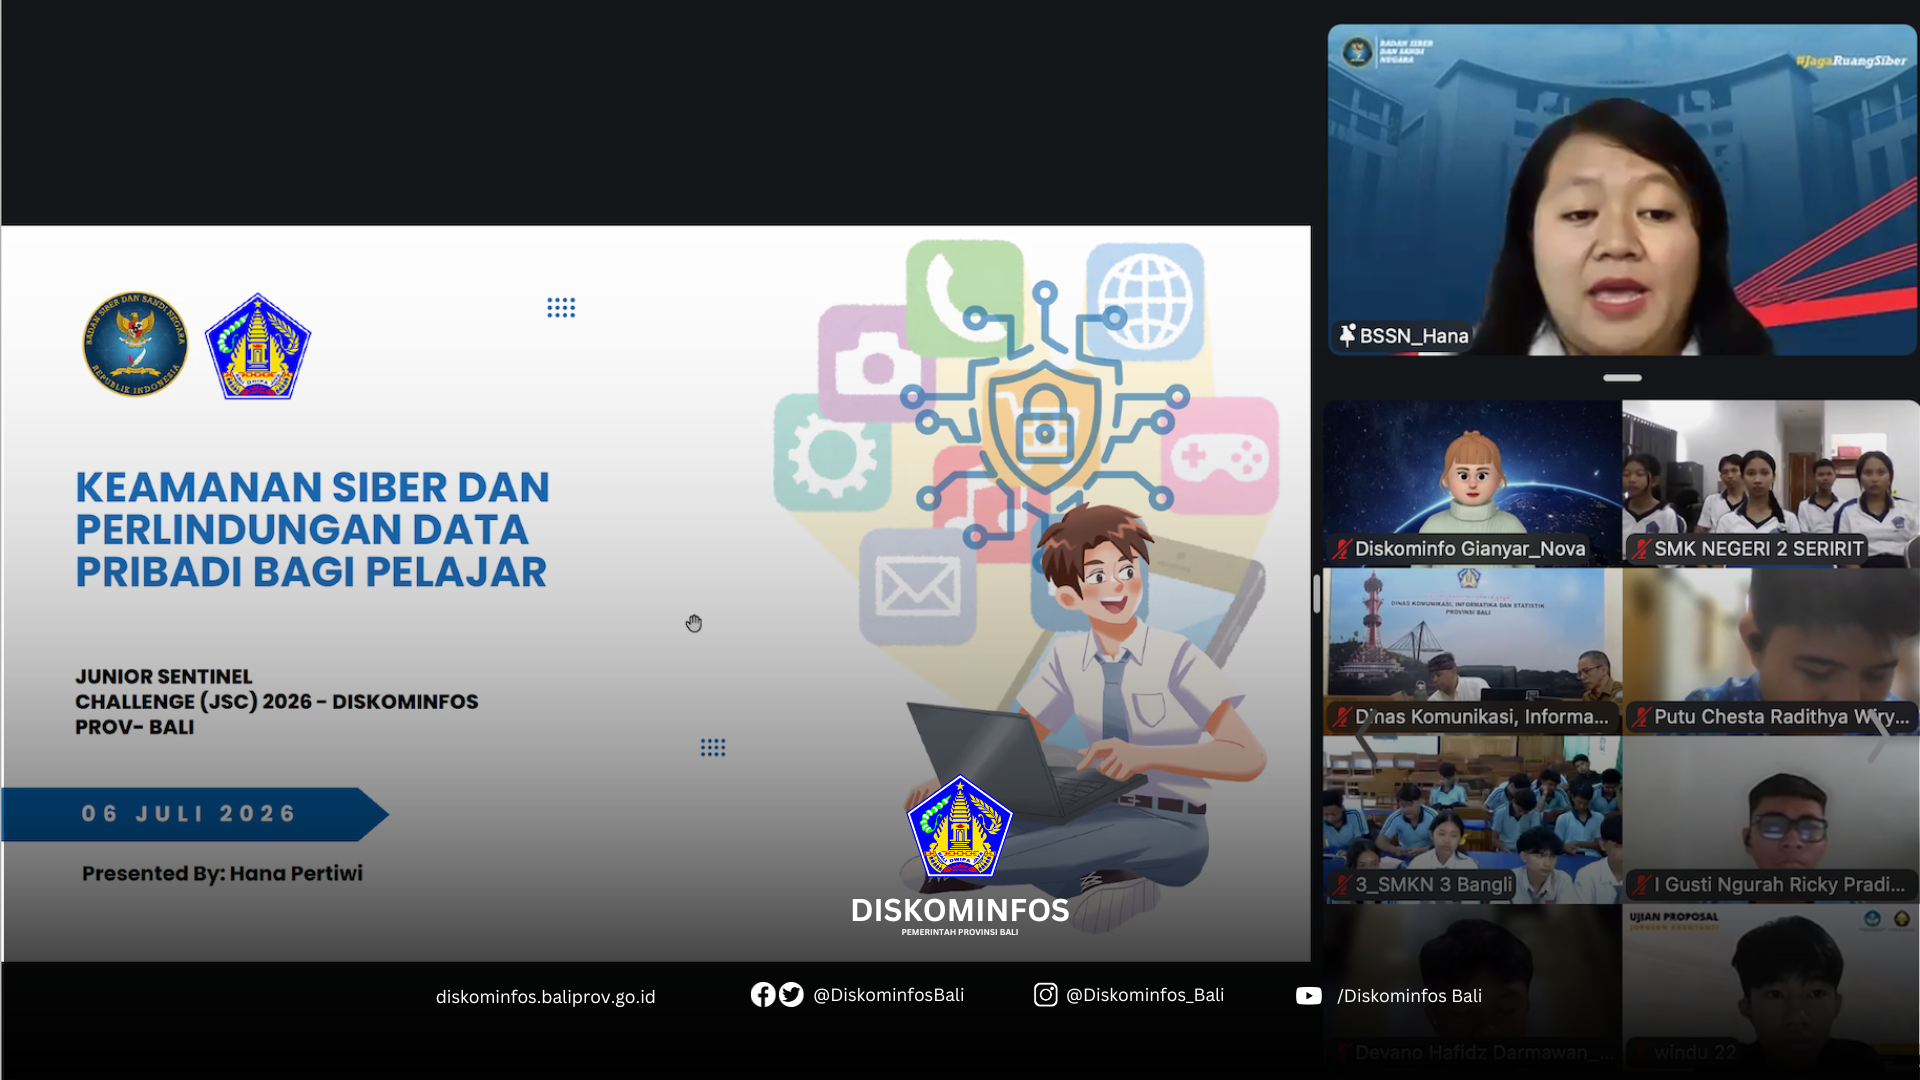Click the muted mic icon on SMK NEGERI 2 SERIRIT
The height and width of the screenshot is (1080, 1920).
1641,549
